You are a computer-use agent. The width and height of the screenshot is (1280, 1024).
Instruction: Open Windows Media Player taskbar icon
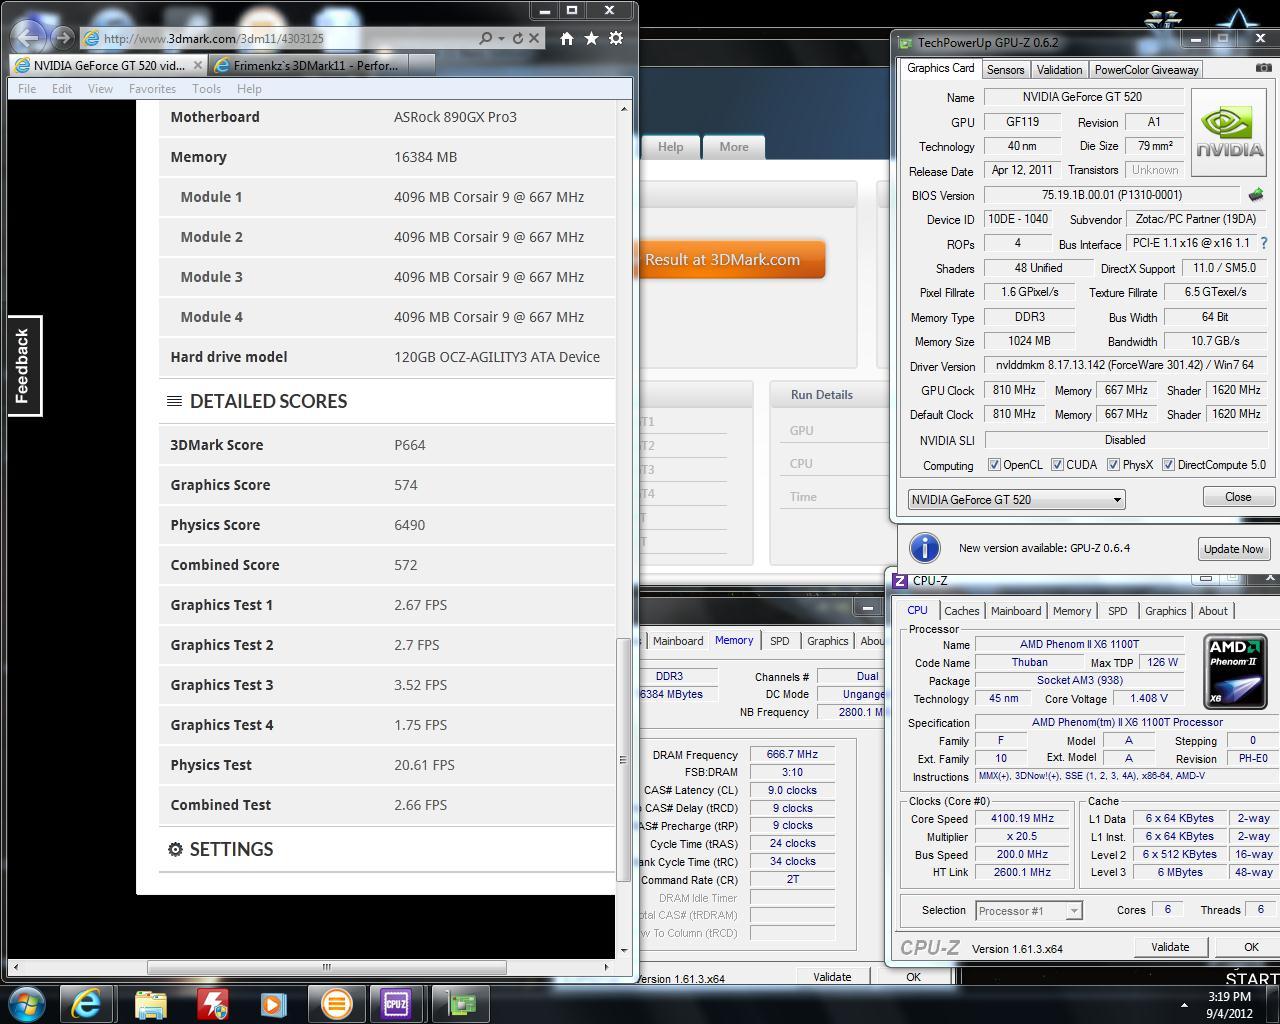click(274, 1003)
